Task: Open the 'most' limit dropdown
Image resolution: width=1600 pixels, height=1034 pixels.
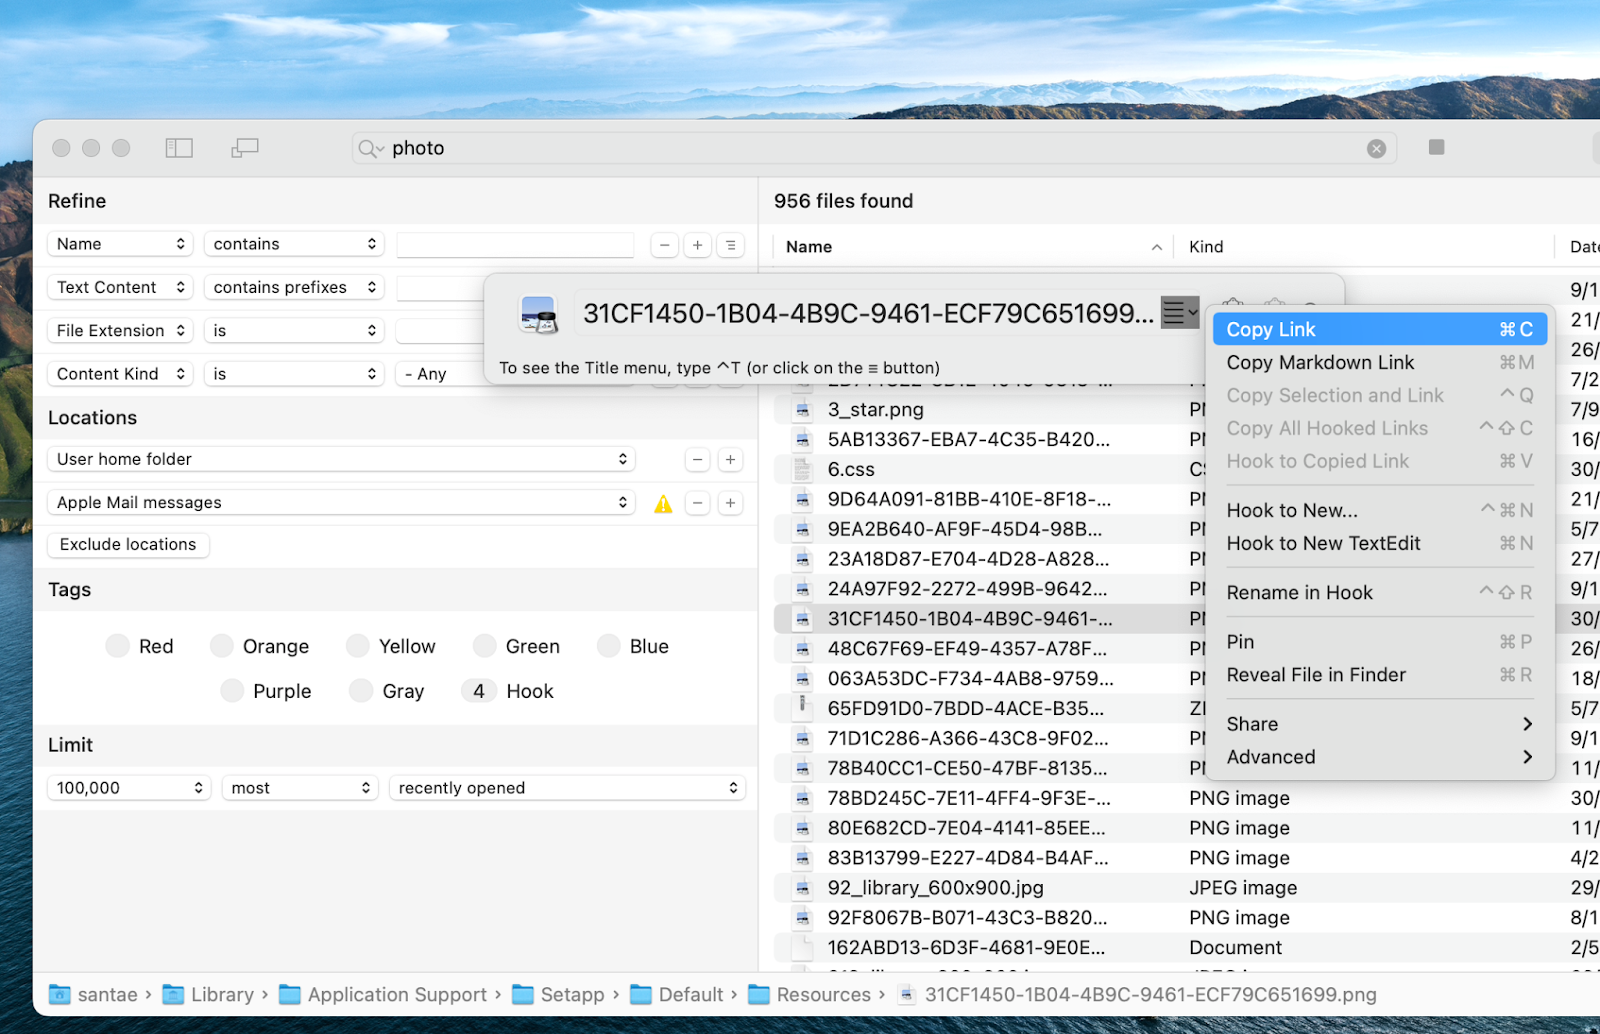Action: point(299,788)
